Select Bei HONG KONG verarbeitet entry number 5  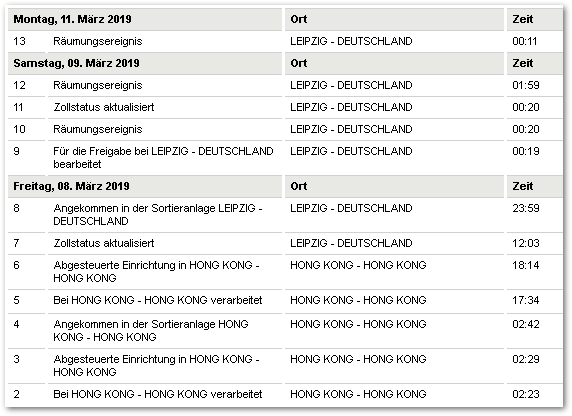(x=158, y=300)
